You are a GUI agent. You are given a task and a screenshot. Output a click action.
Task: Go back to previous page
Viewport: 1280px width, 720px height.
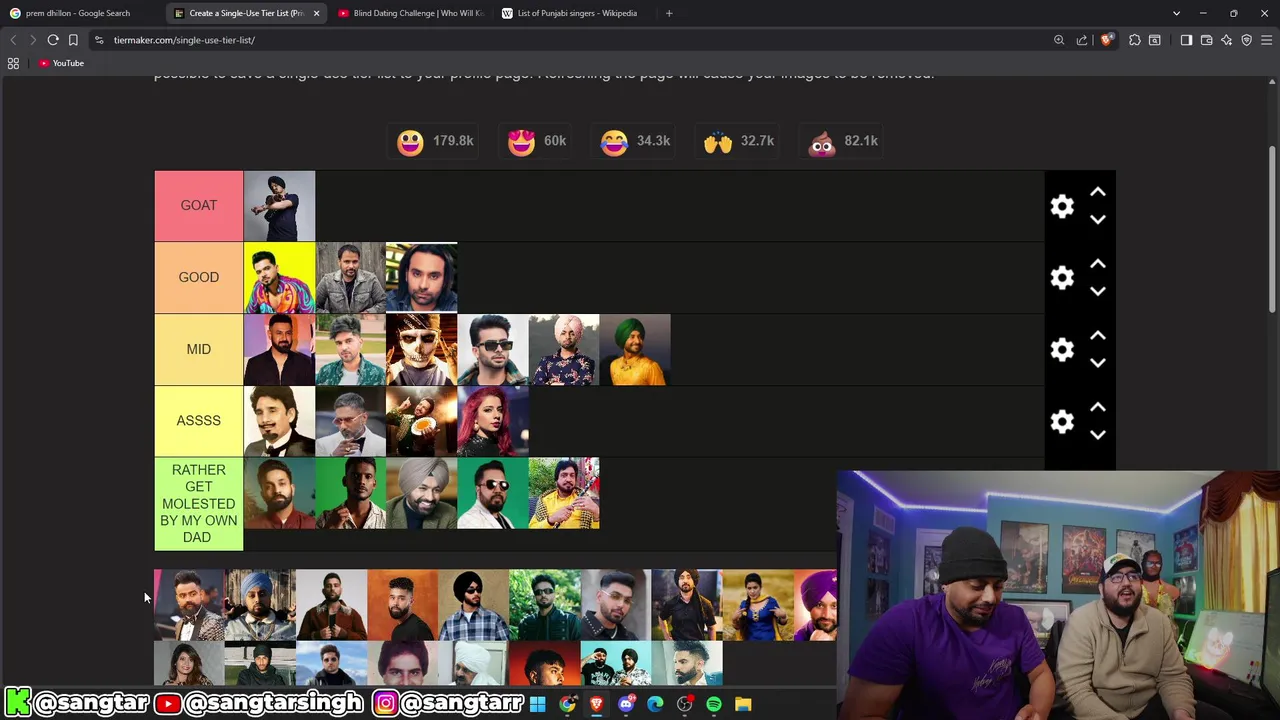tap(13, 40)
